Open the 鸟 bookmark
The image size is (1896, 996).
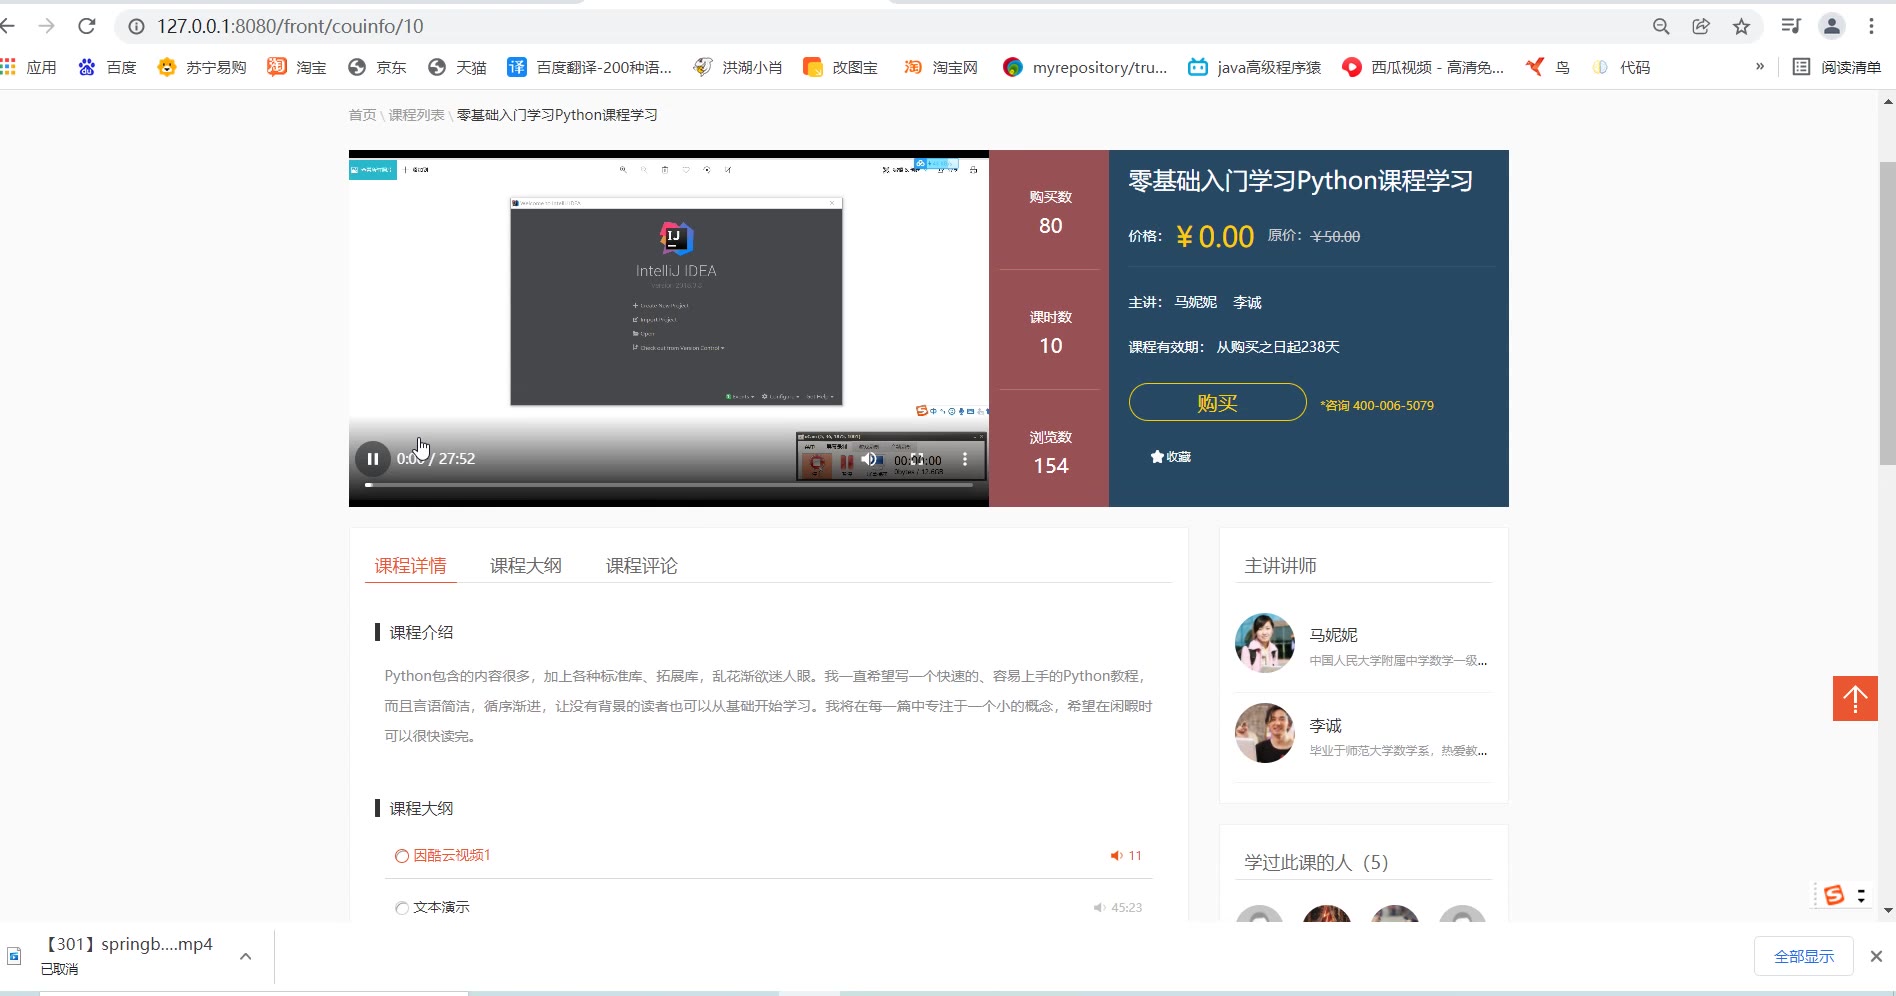1548,67
